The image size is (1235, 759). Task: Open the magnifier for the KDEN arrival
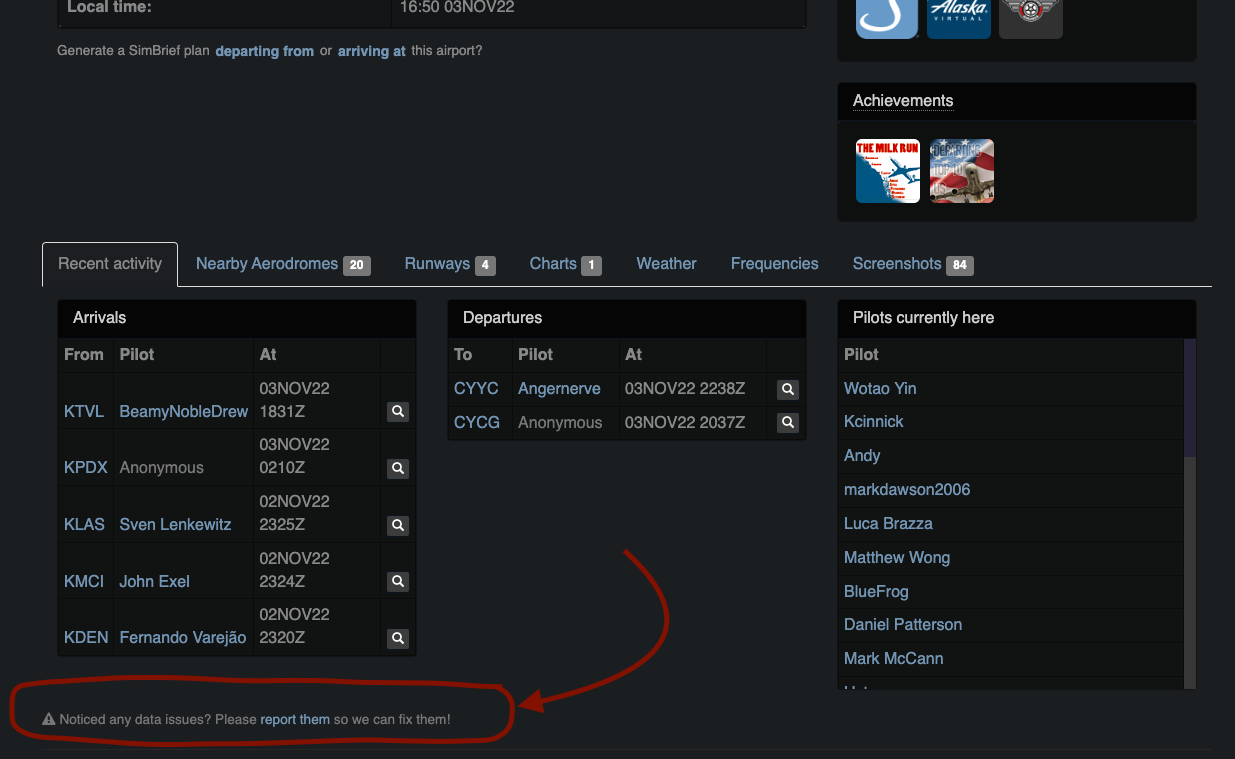tap(397, 638)
